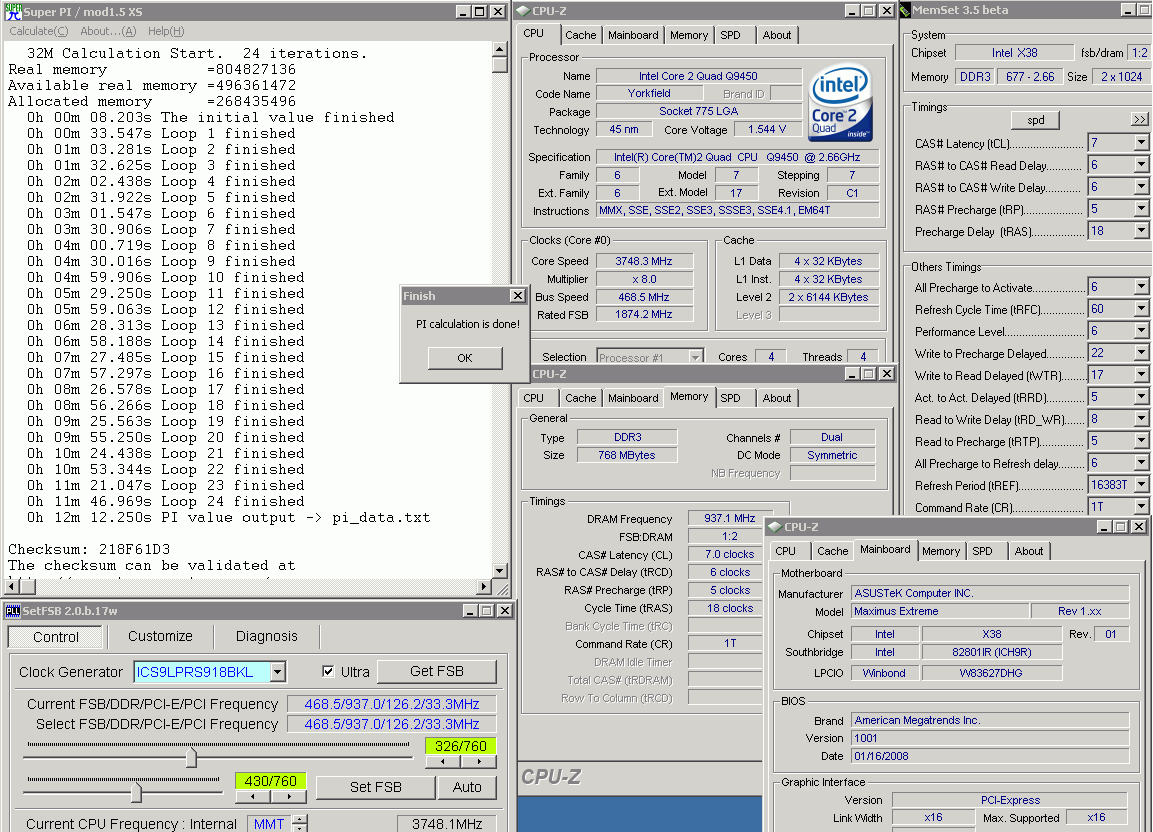Open the Calculate menu in Super PI
The image size is (1153, 832).
pyautogui.click(x=38, y=31)
